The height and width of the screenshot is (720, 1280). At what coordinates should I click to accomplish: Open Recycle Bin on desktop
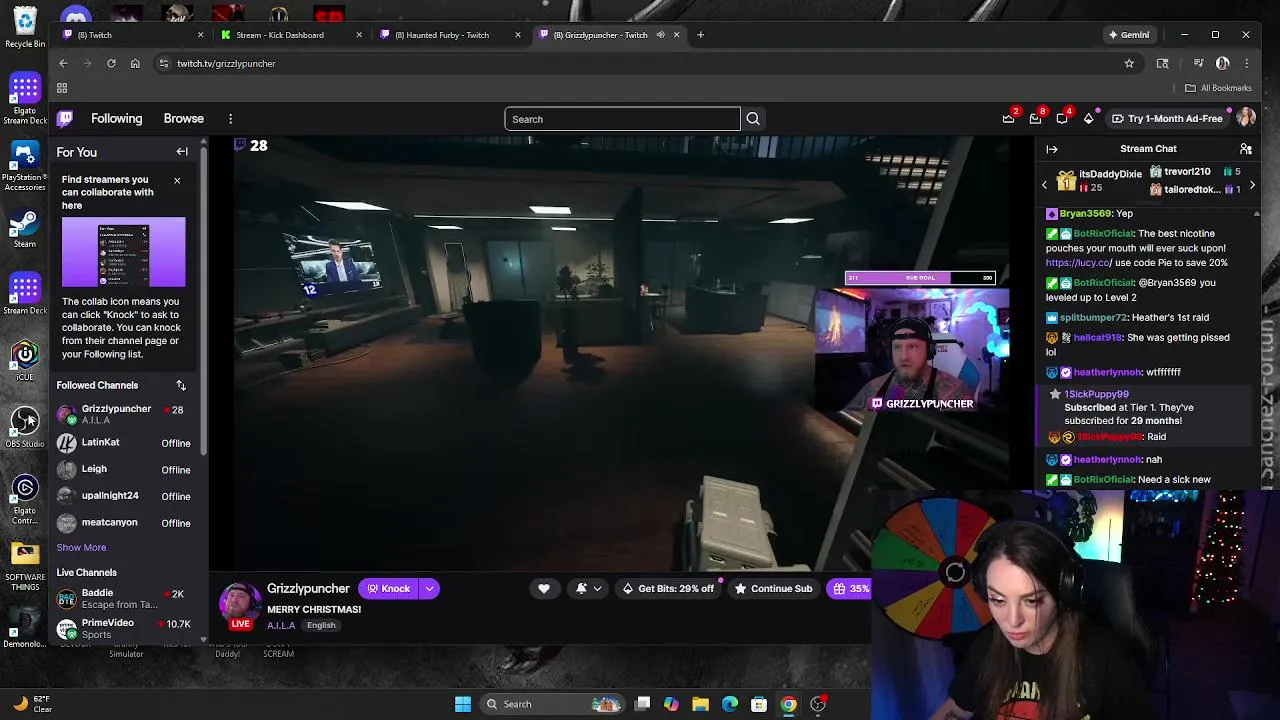(25, 27)
